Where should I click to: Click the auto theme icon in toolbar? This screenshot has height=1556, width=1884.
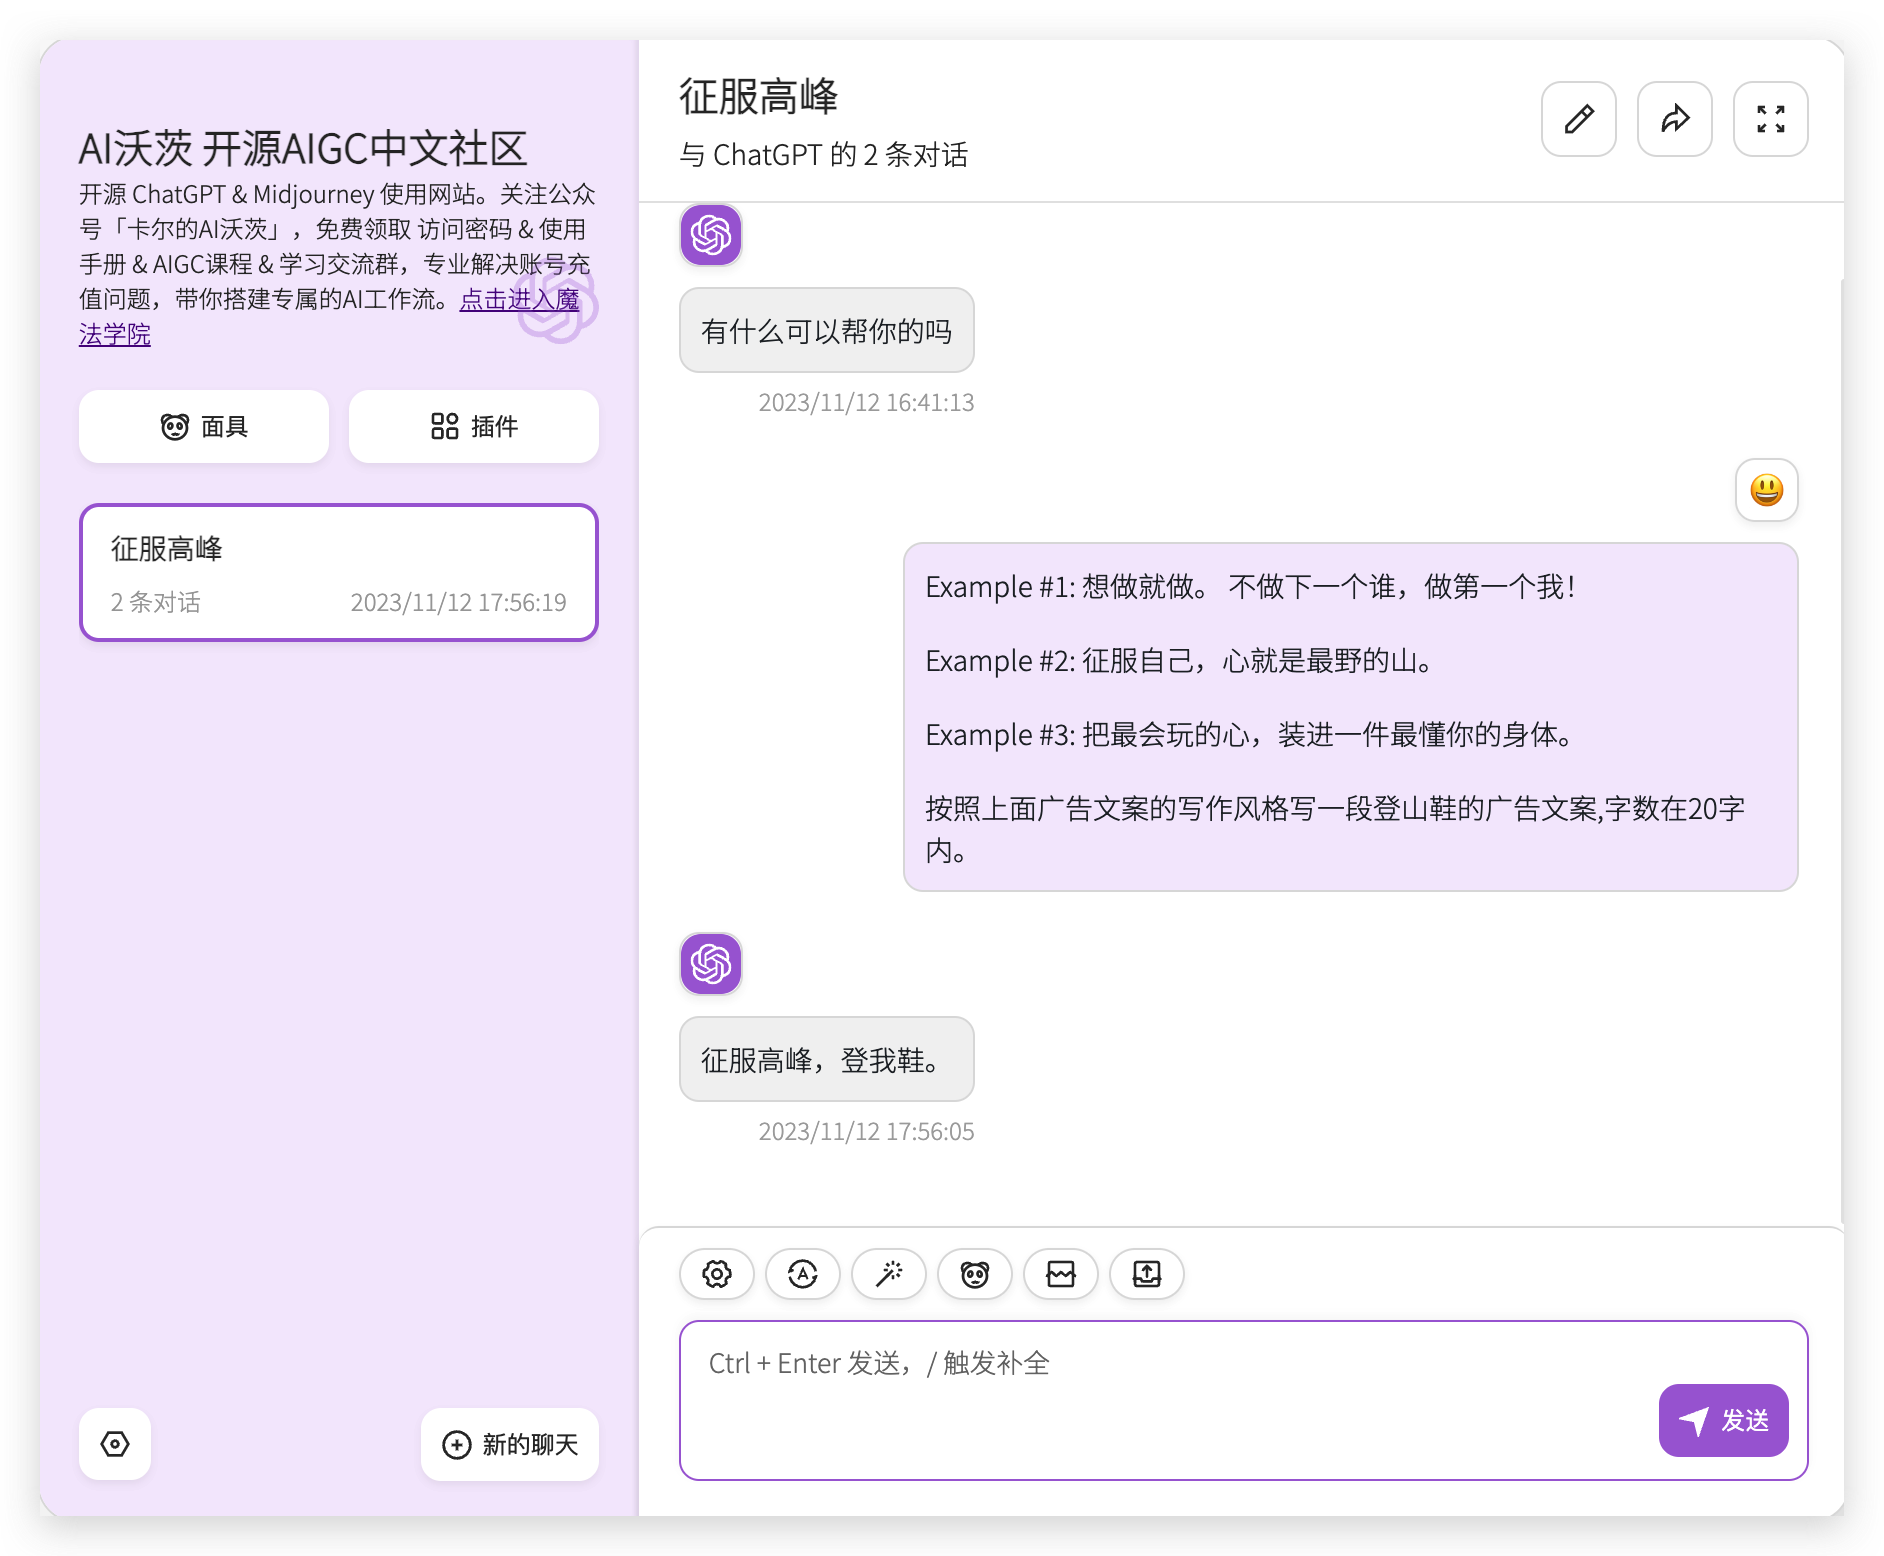point(802,1274)
